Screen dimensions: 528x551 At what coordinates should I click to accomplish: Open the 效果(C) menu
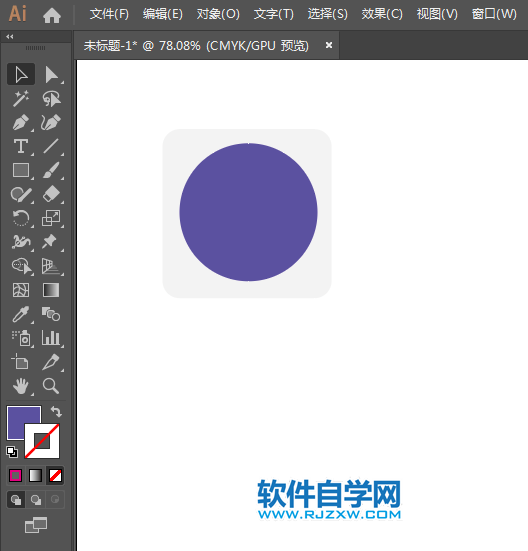click(x=382, y=14)
